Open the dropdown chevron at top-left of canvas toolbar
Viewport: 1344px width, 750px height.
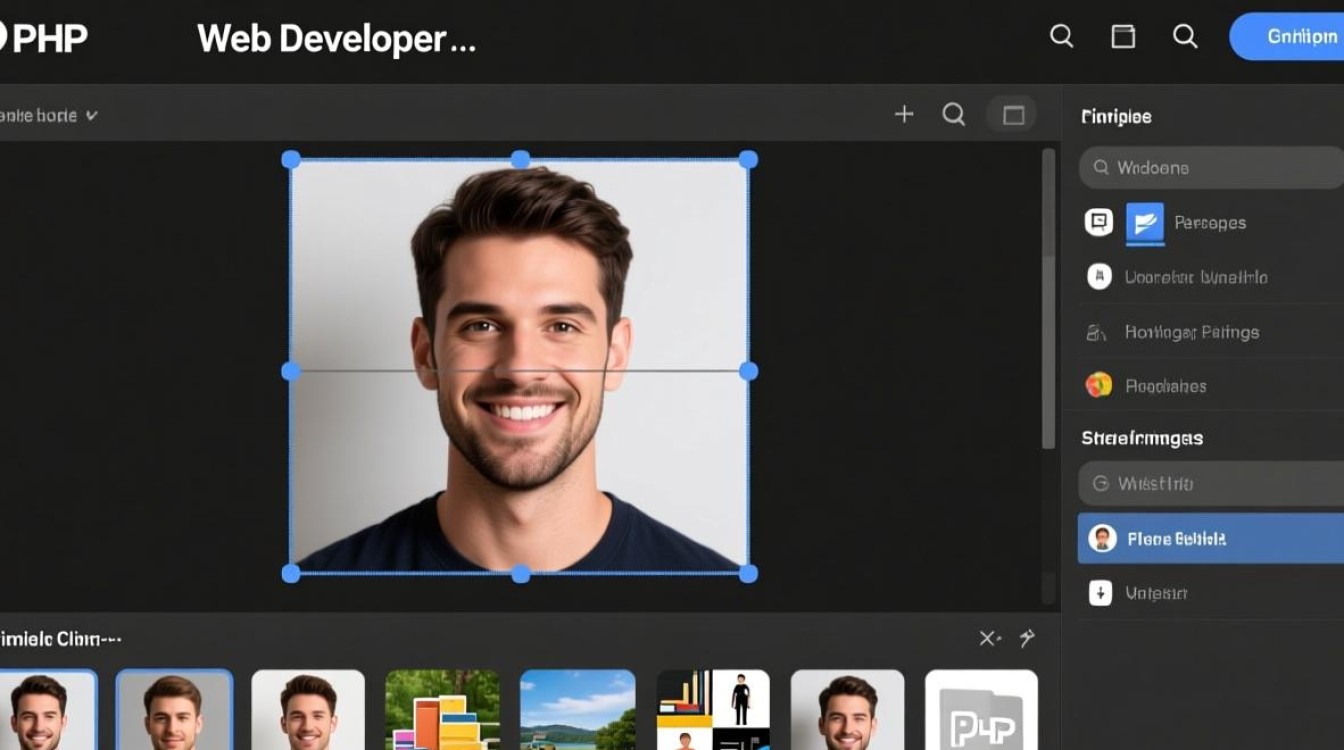coord(92,115)
